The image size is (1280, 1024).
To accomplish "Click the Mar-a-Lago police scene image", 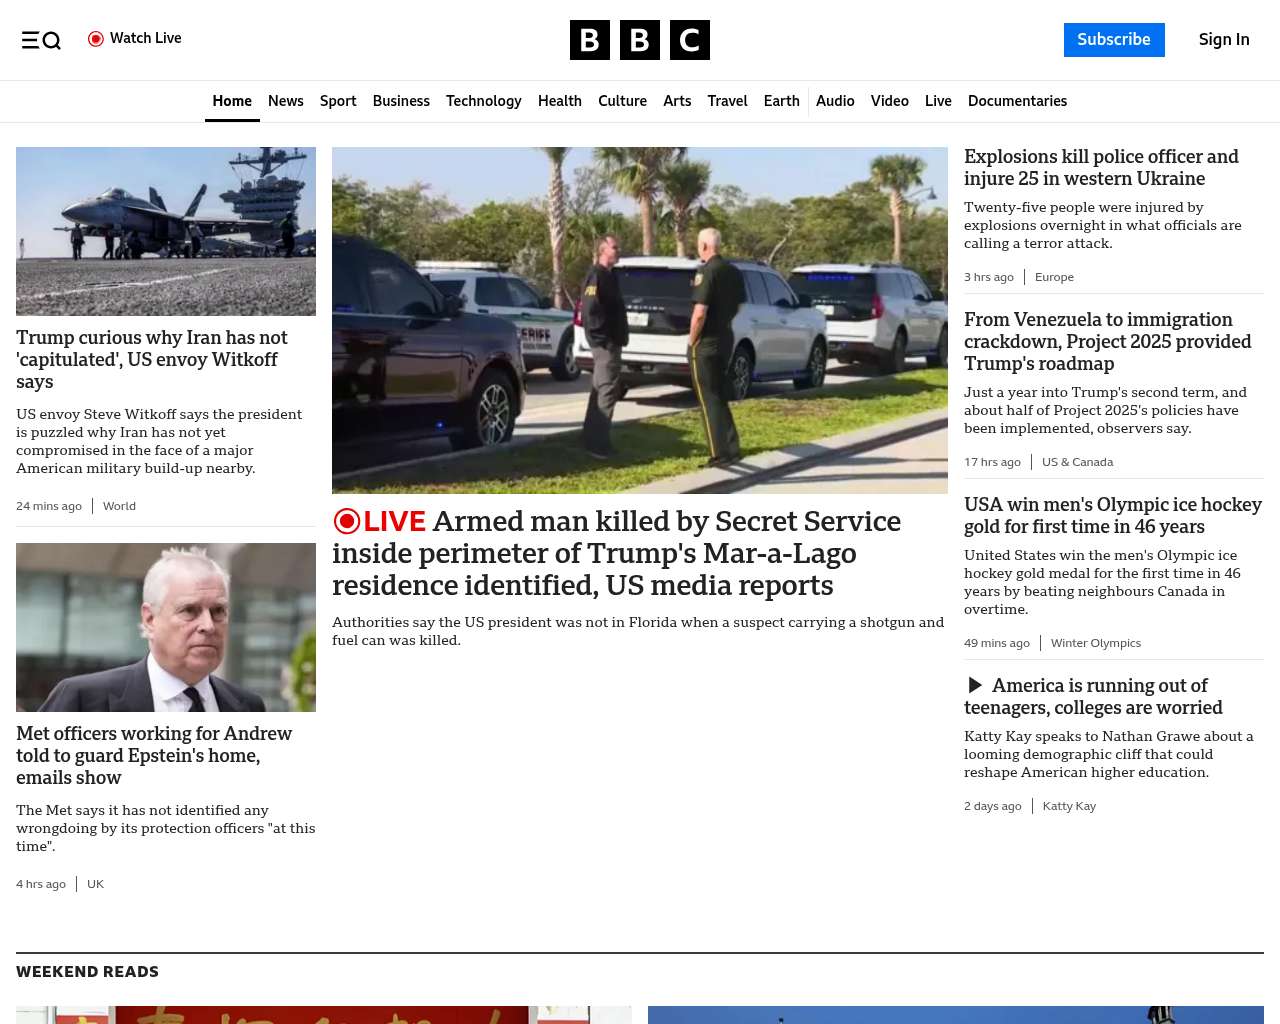I will [640, 320].
